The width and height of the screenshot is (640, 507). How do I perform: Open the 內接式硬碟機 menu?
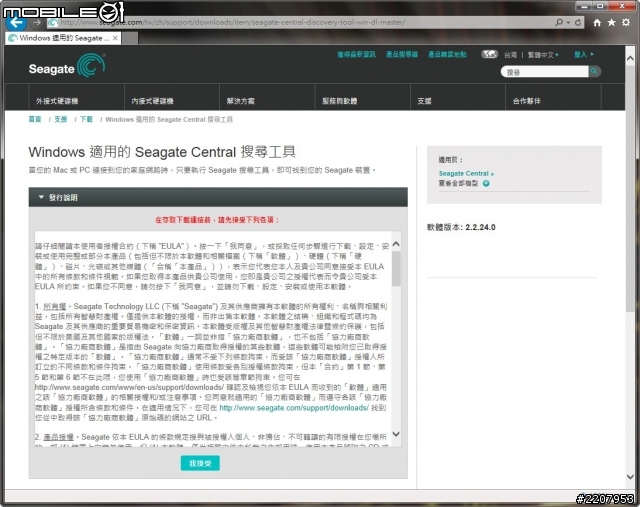click(152, 101)
